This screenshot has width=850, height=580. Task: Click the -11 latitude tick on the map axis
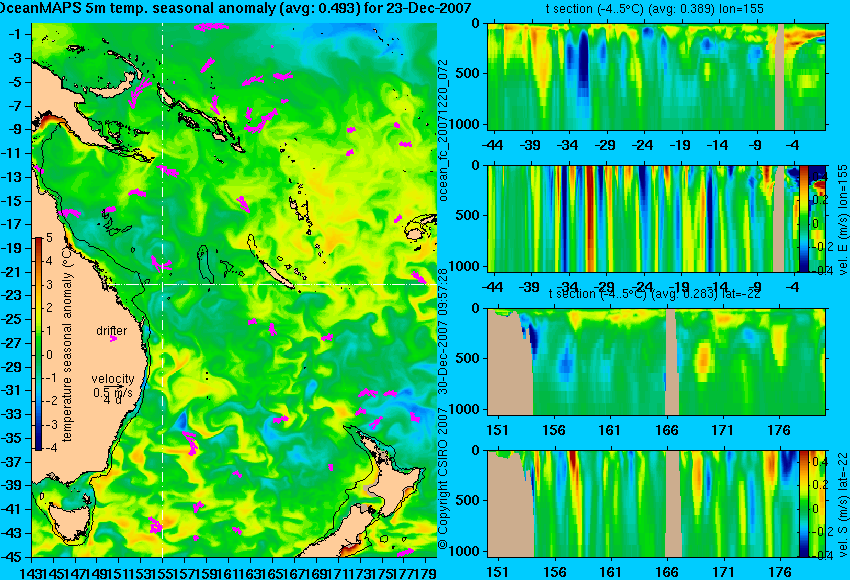point(15,153)
